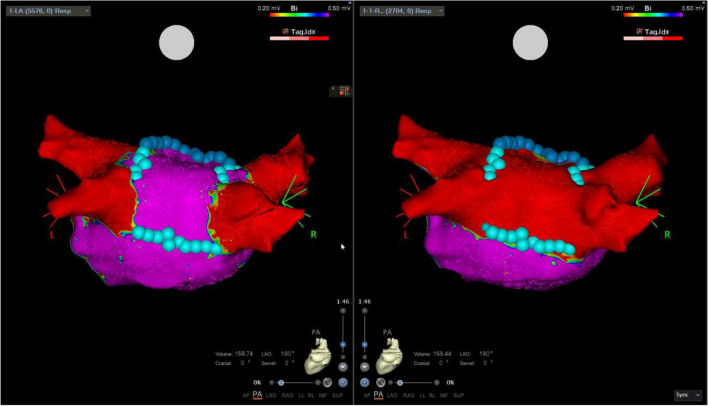The height and width of the screenshot is (406, 708).
Task: Select the AP view in right pane
Action: click(x=365, y=396)
